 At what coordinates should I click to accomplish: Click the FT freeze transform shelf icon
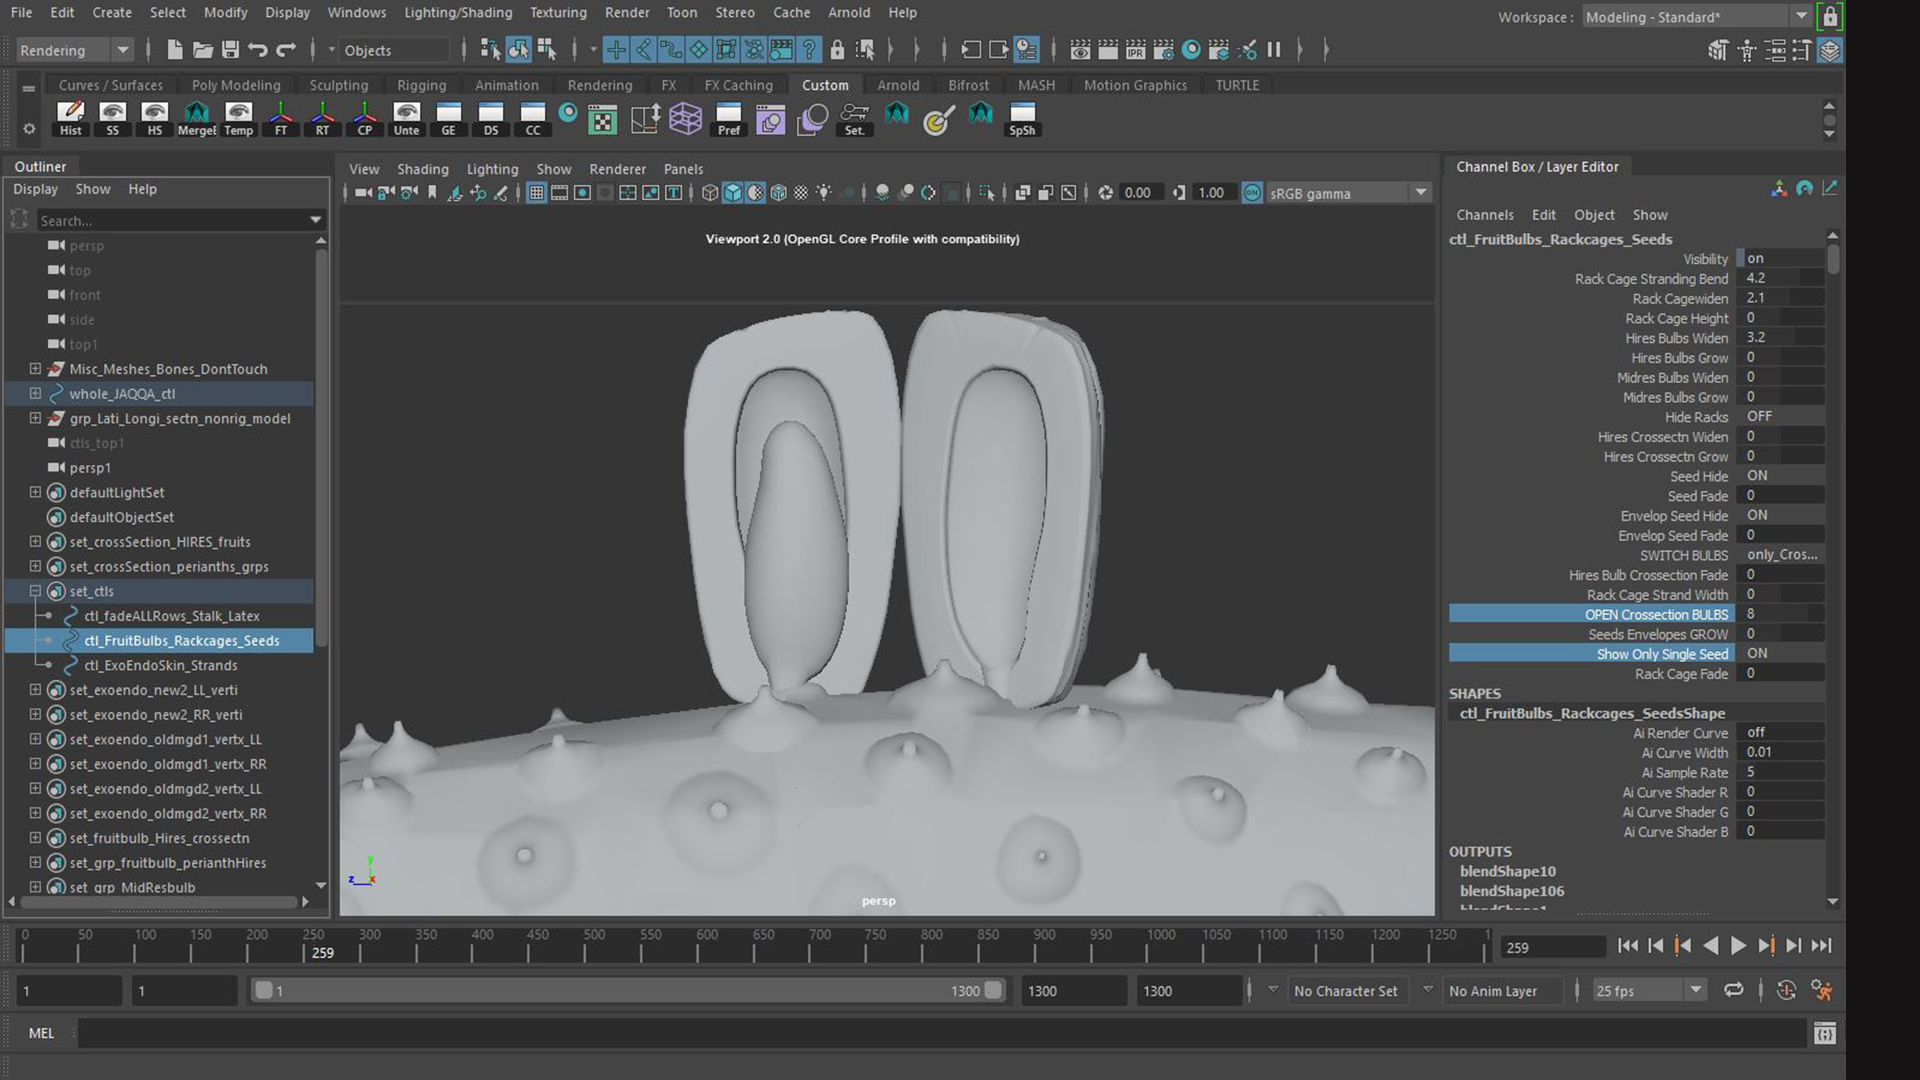281,117
